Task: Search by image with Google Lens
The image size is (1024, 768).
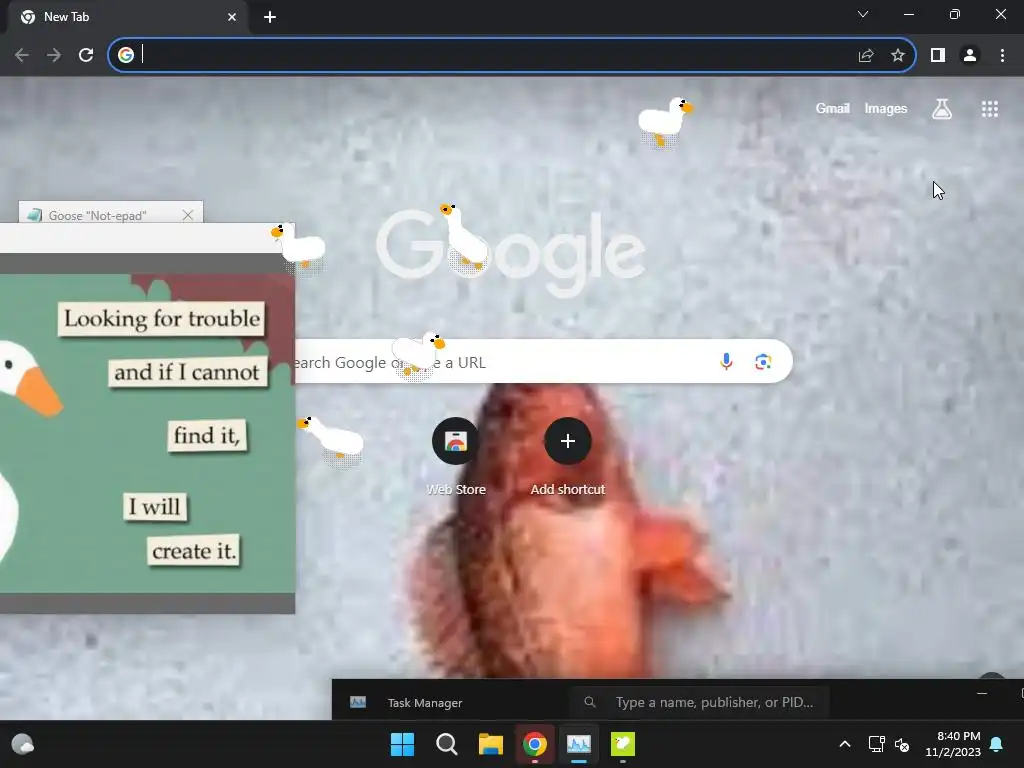Action: coord(763,362)
